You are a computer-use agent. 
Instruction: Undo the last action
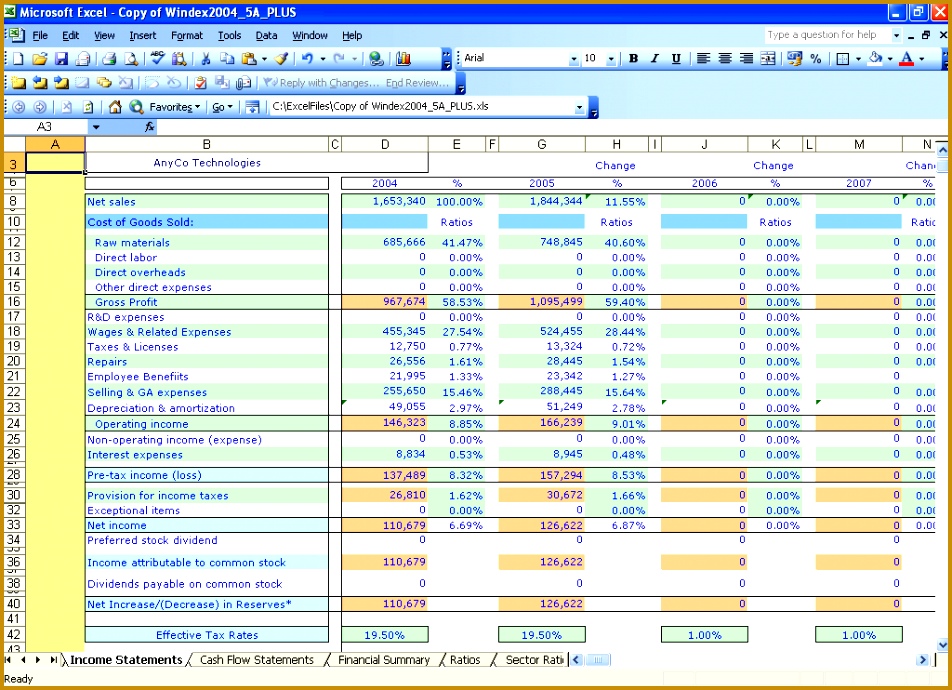(307, 59)
